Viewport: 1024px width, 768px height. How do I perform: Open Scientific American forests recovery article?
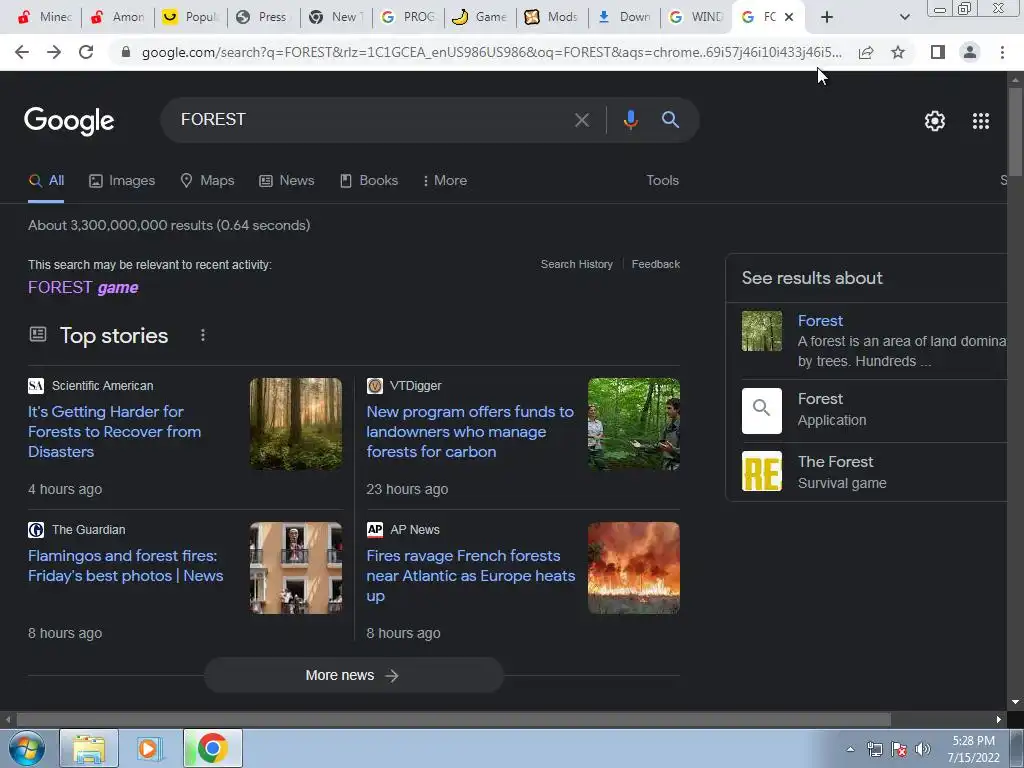[114, 432]
